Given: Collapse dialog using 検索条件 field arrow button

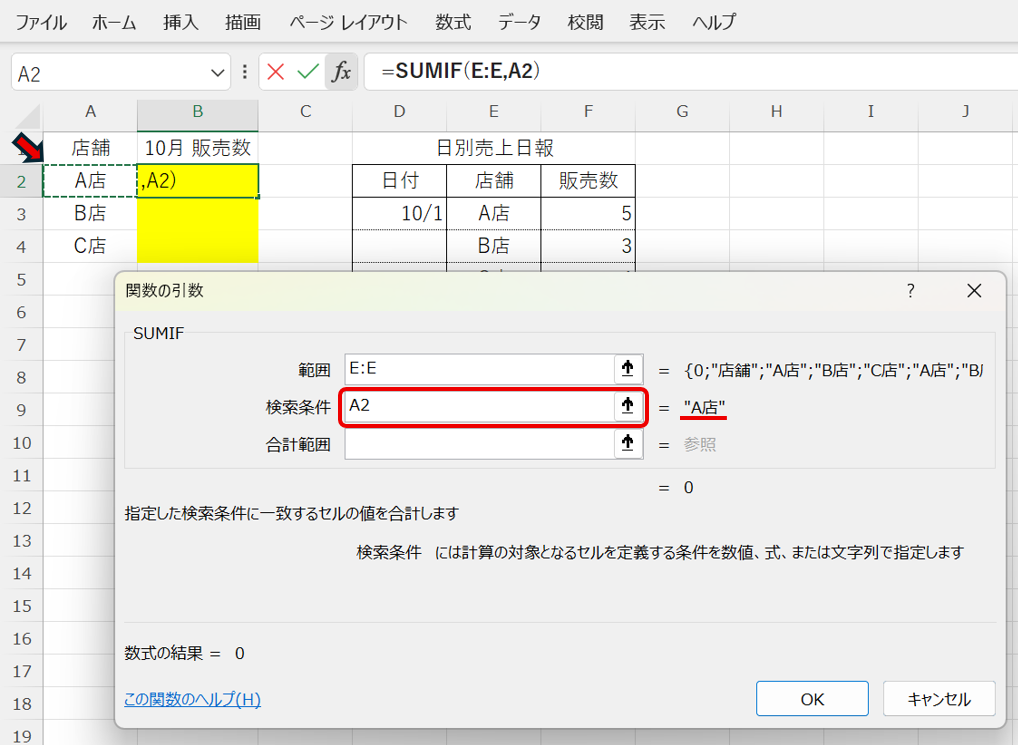Looking at the screenshot, I should tap(627, 406).
